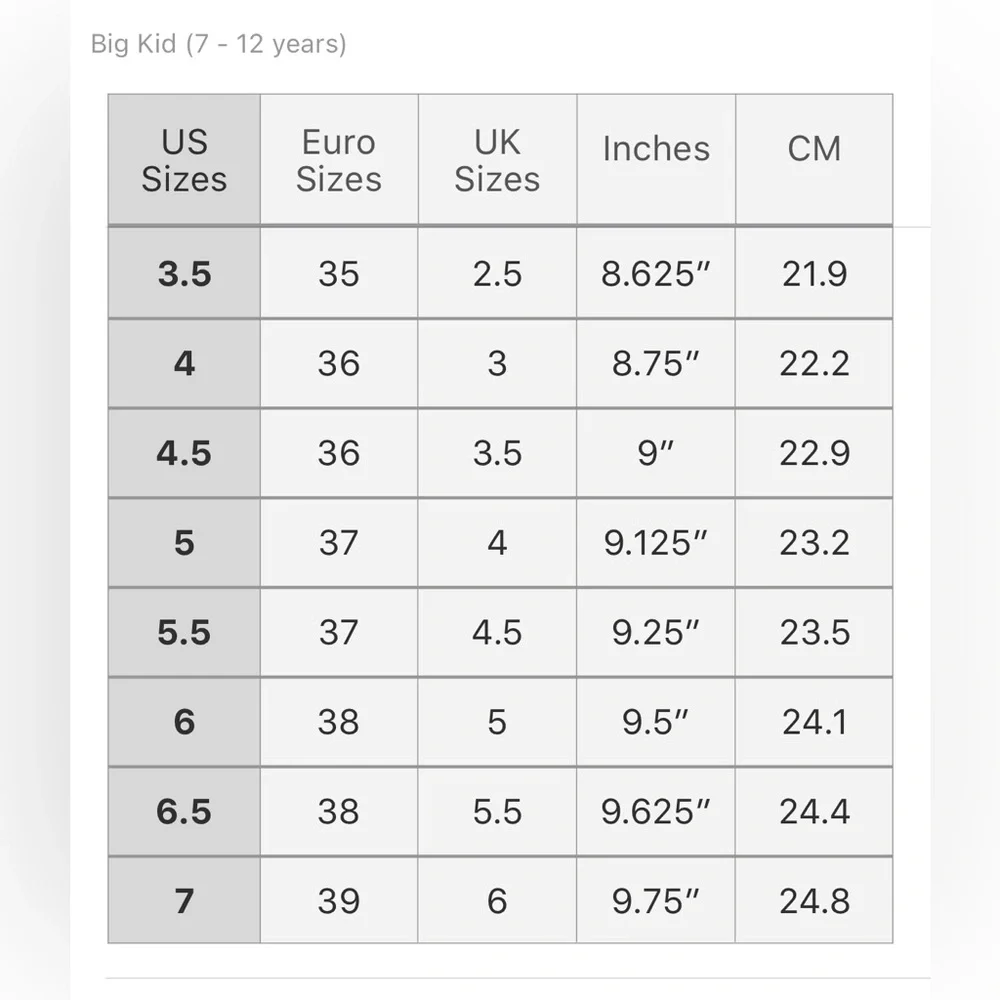Viewport: 1000px width, 1000px height.
Task: Select the US size 4.5 cell
Action: [184, 453]
